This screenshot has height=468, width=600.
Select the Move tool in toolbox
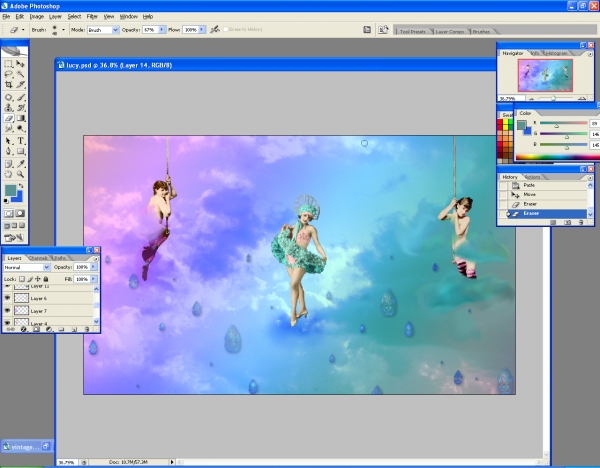pos(21,64)
